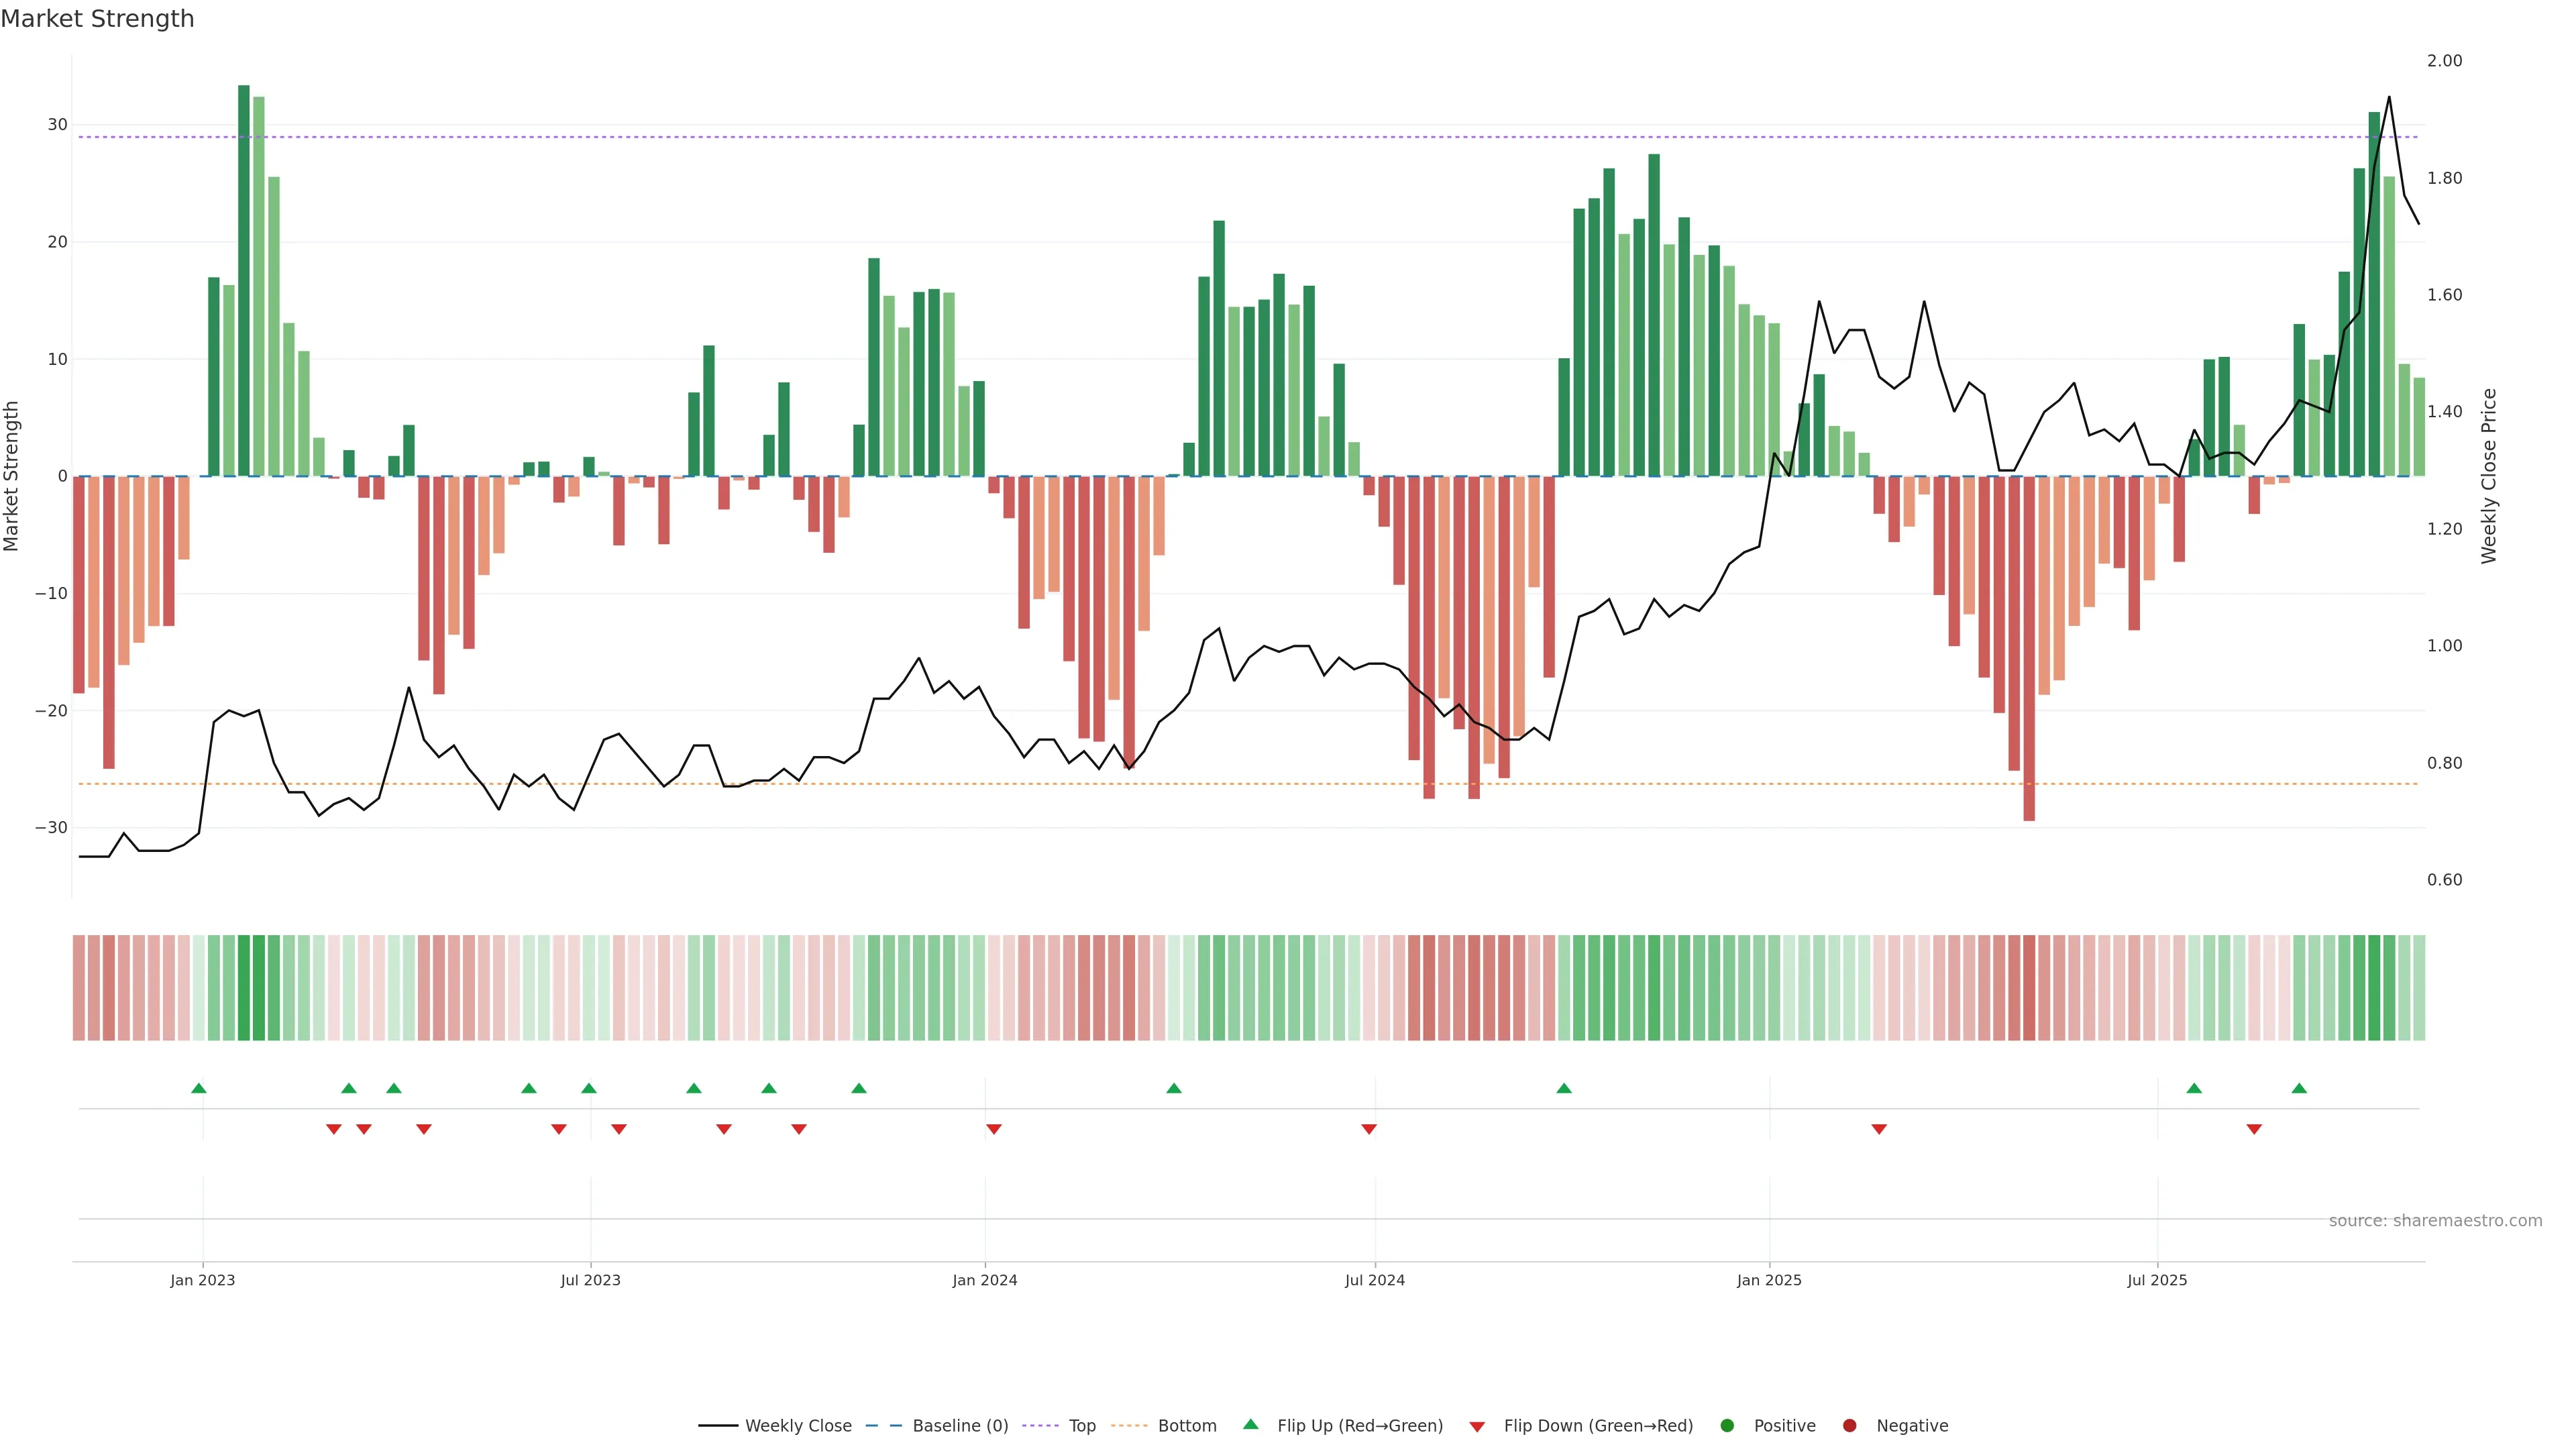The height and width of the screenshot is (1449, 2576).
Task: Click the Jan 2024 x-axis label
Action: click(985, 1280)
